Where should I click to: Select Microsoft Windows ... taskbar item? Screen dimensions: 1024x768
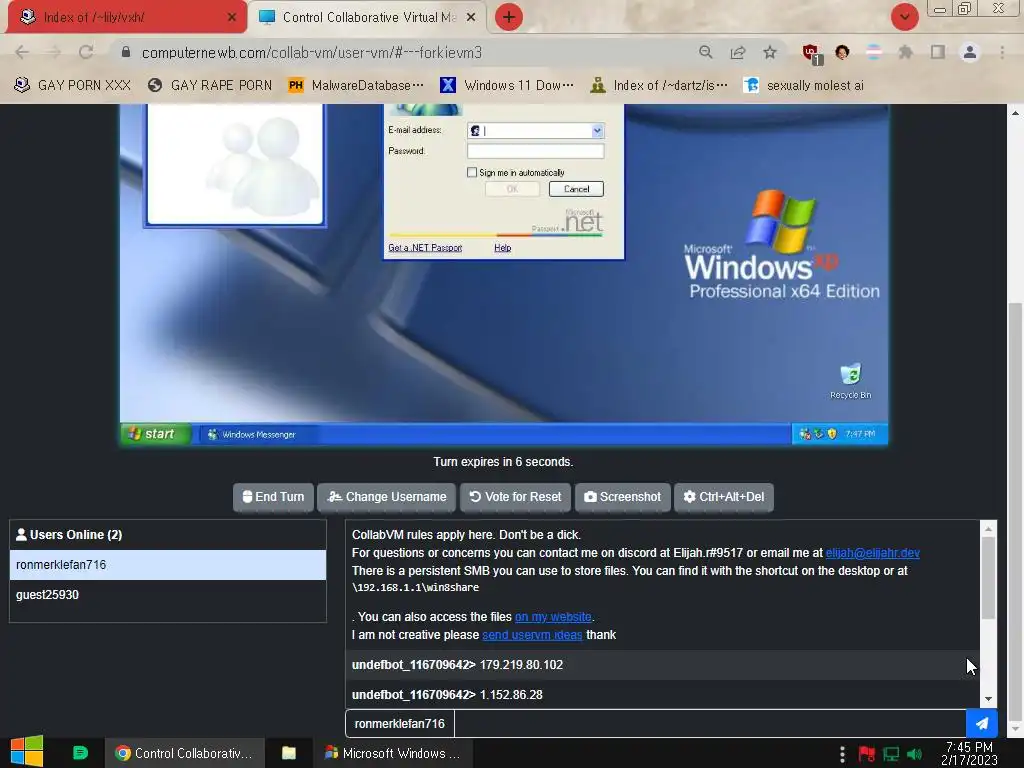coord(394,753)
